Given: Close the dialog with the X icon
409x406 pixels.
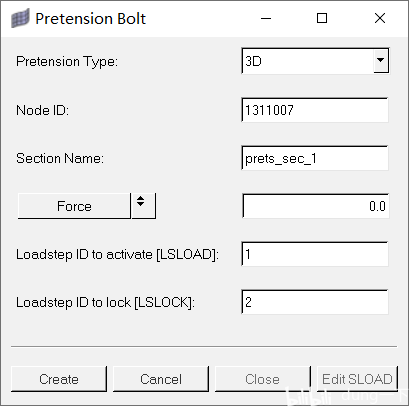Looking at the screenshot, I should pyautogui.click(x=380, y=18).
